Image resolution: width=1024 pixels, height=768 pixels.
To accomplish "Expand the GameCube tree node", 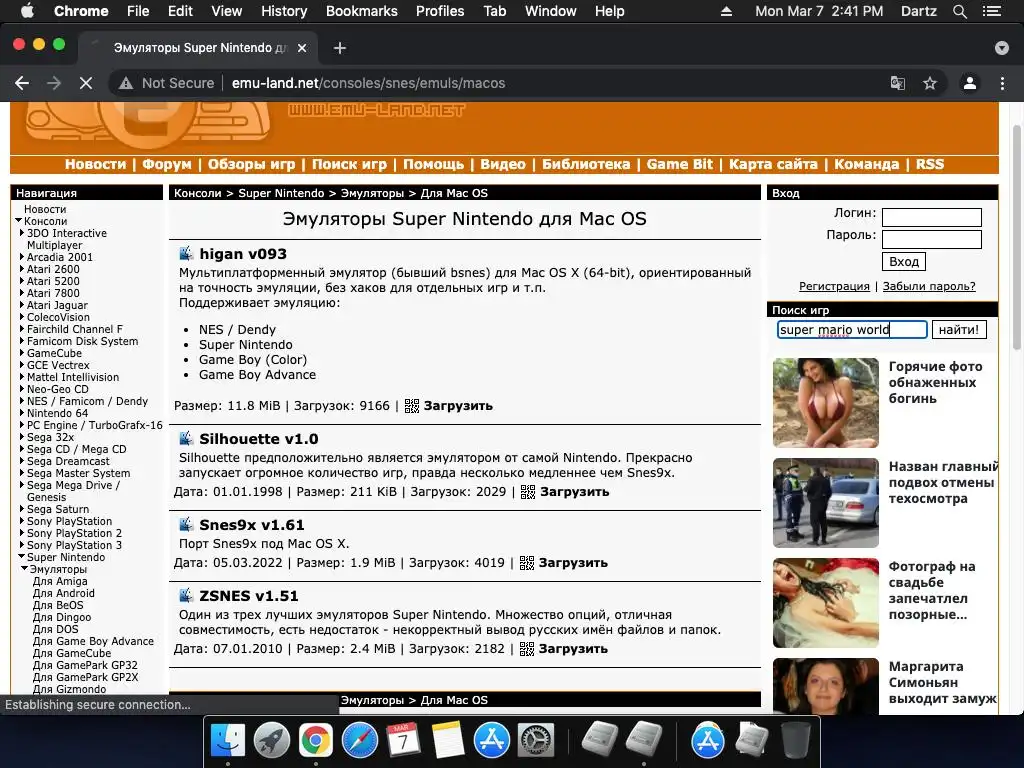I will pos(22,353).
